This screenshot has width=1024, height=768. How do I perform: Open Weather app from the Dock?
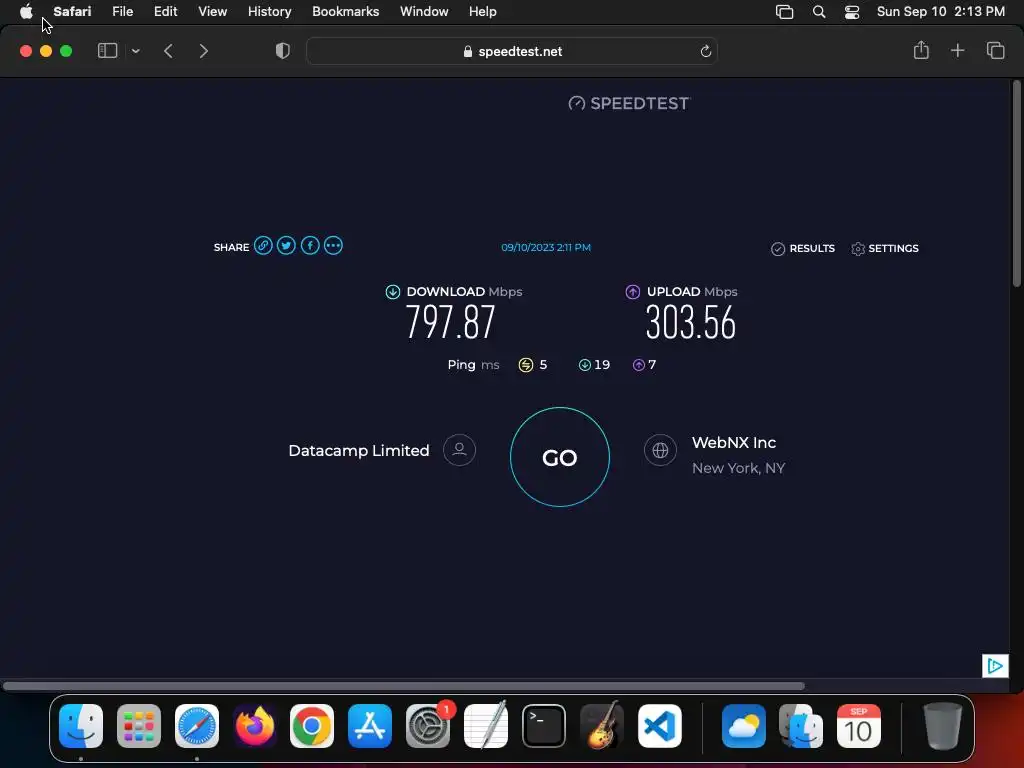click(x=744, y=726)
